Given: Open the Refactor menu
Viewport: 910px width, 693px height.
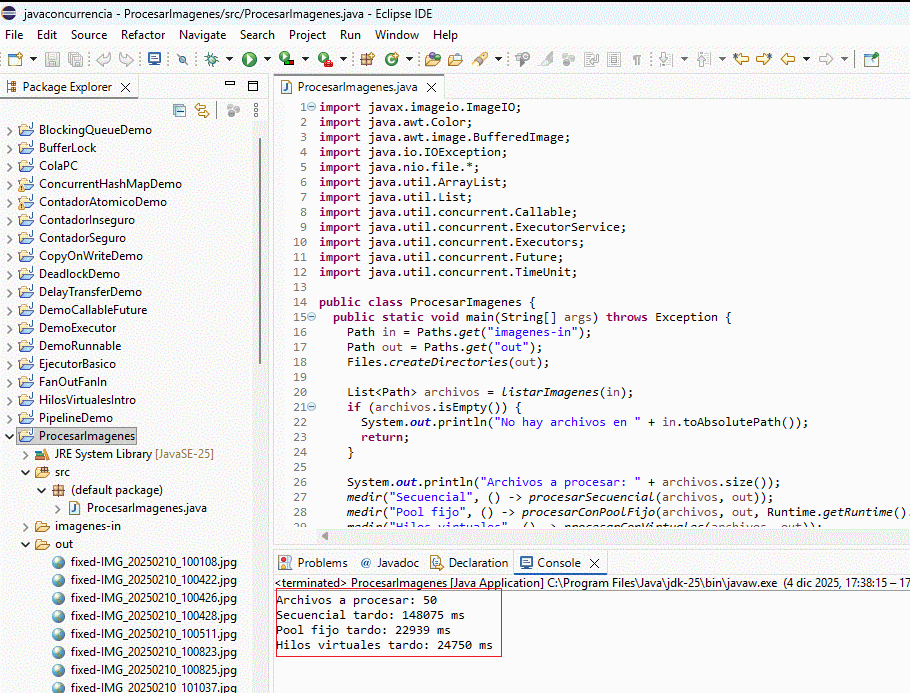Looking at the screenshot, I should [x=143, y=34].
